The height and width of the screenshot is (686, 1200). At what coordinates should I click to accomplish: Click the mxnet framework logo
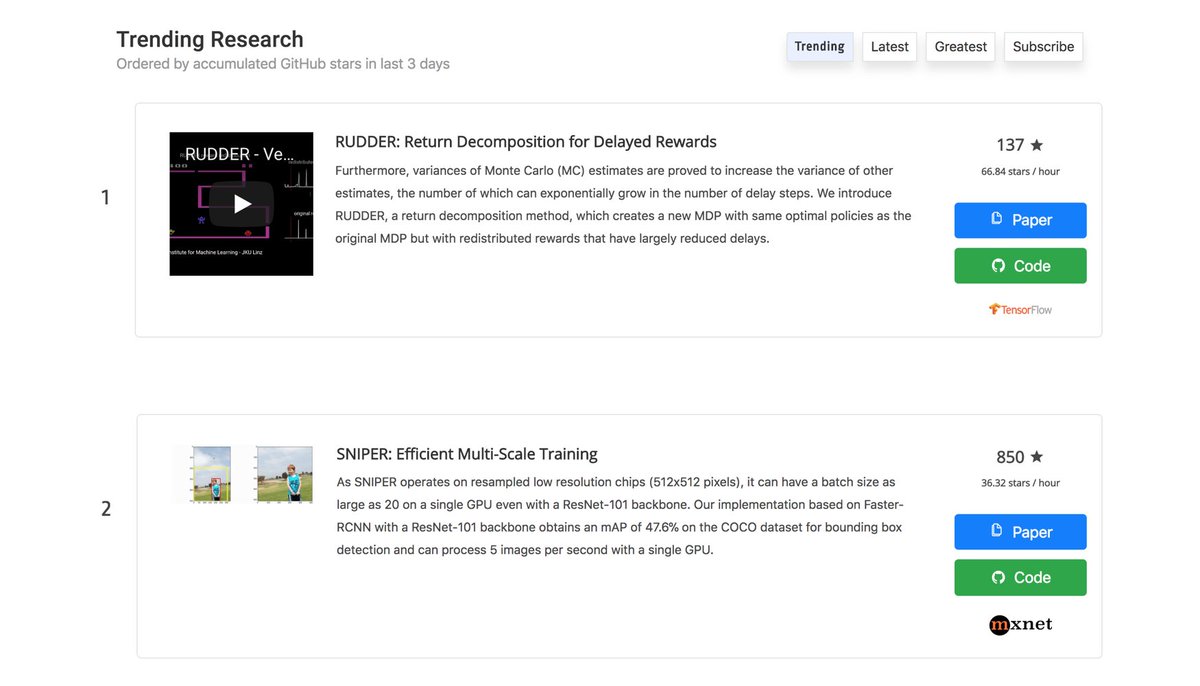(1020, 624)
